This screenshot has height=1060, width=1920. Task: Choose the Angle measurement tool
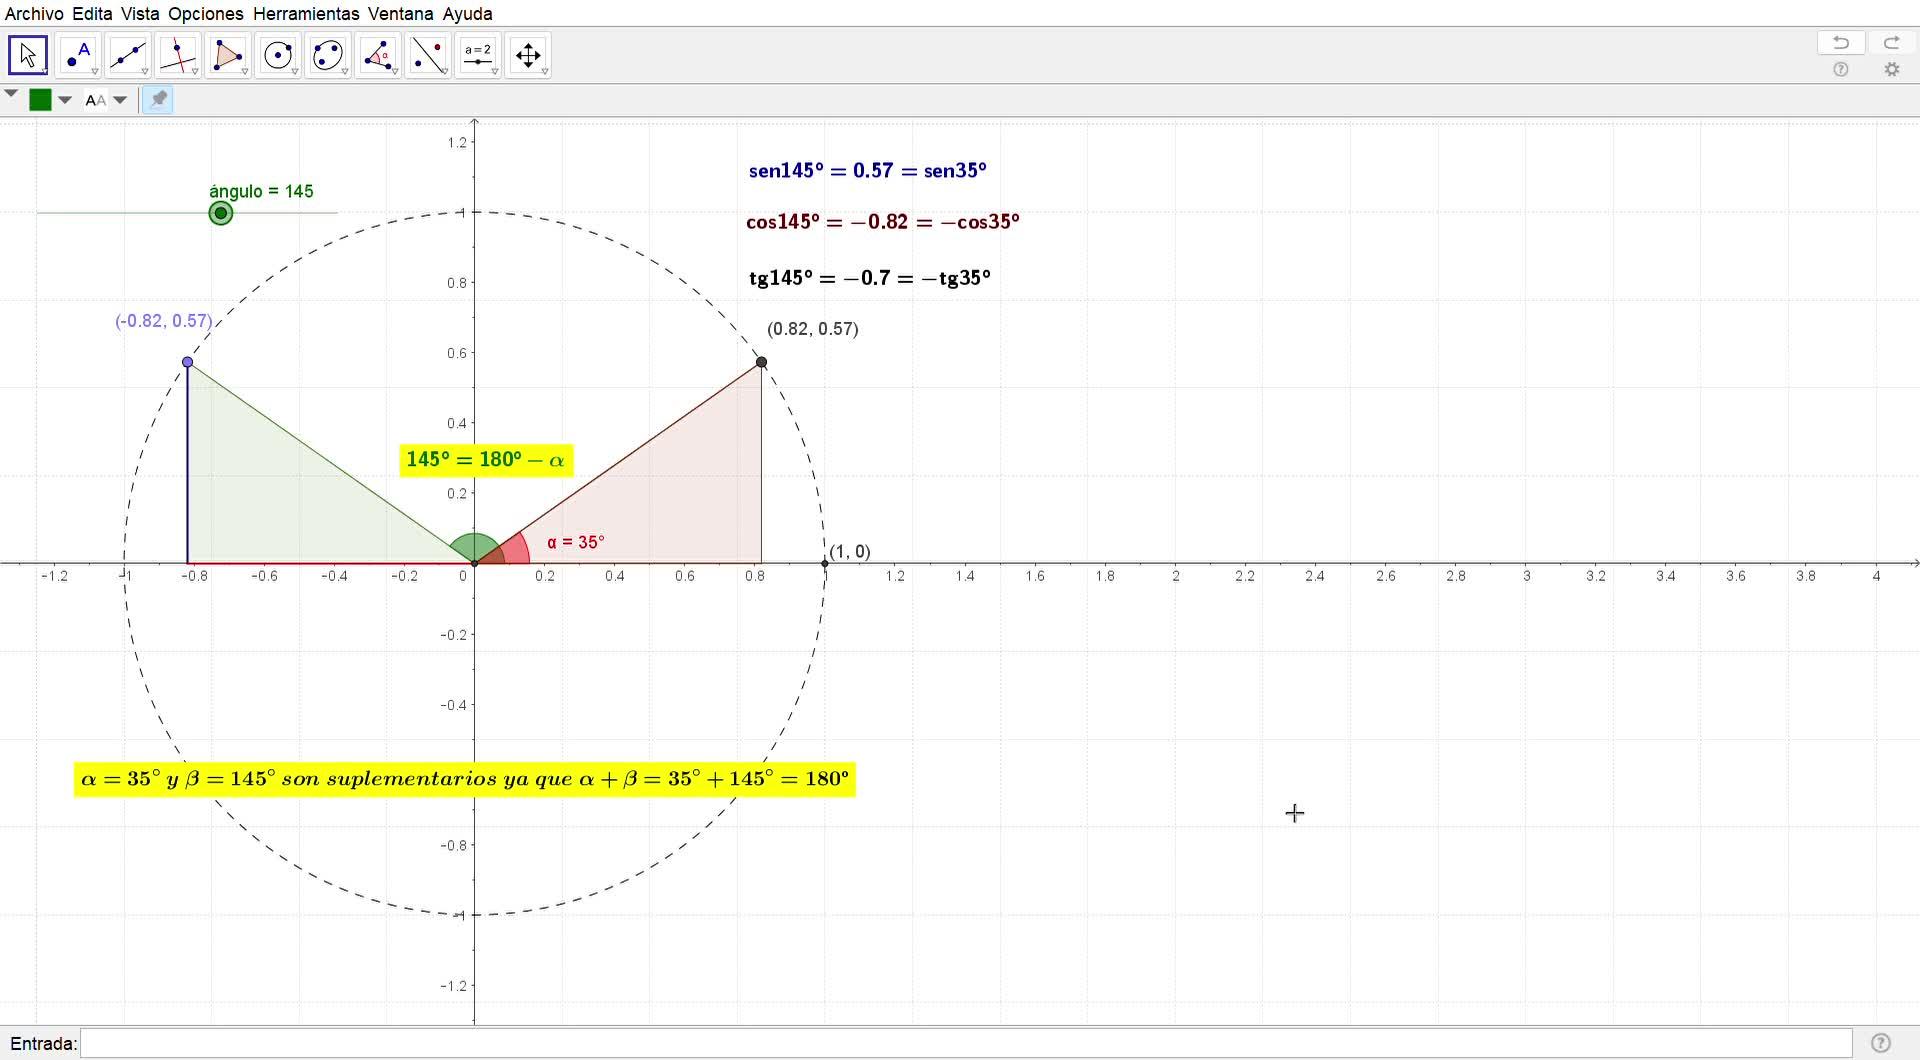378,55
